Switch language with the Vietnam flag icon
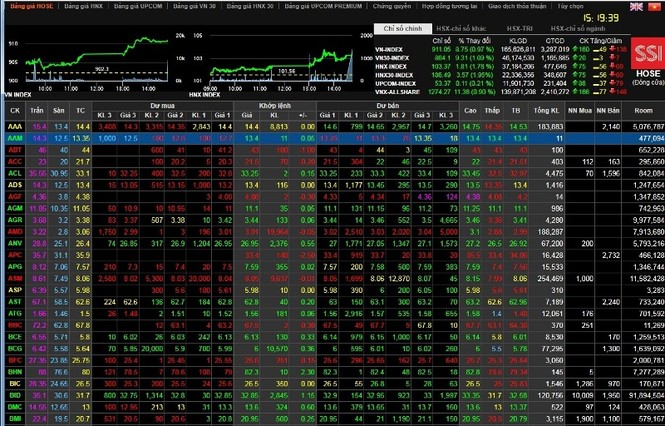This screenshot has height=426, width=665. coord(654,6)
